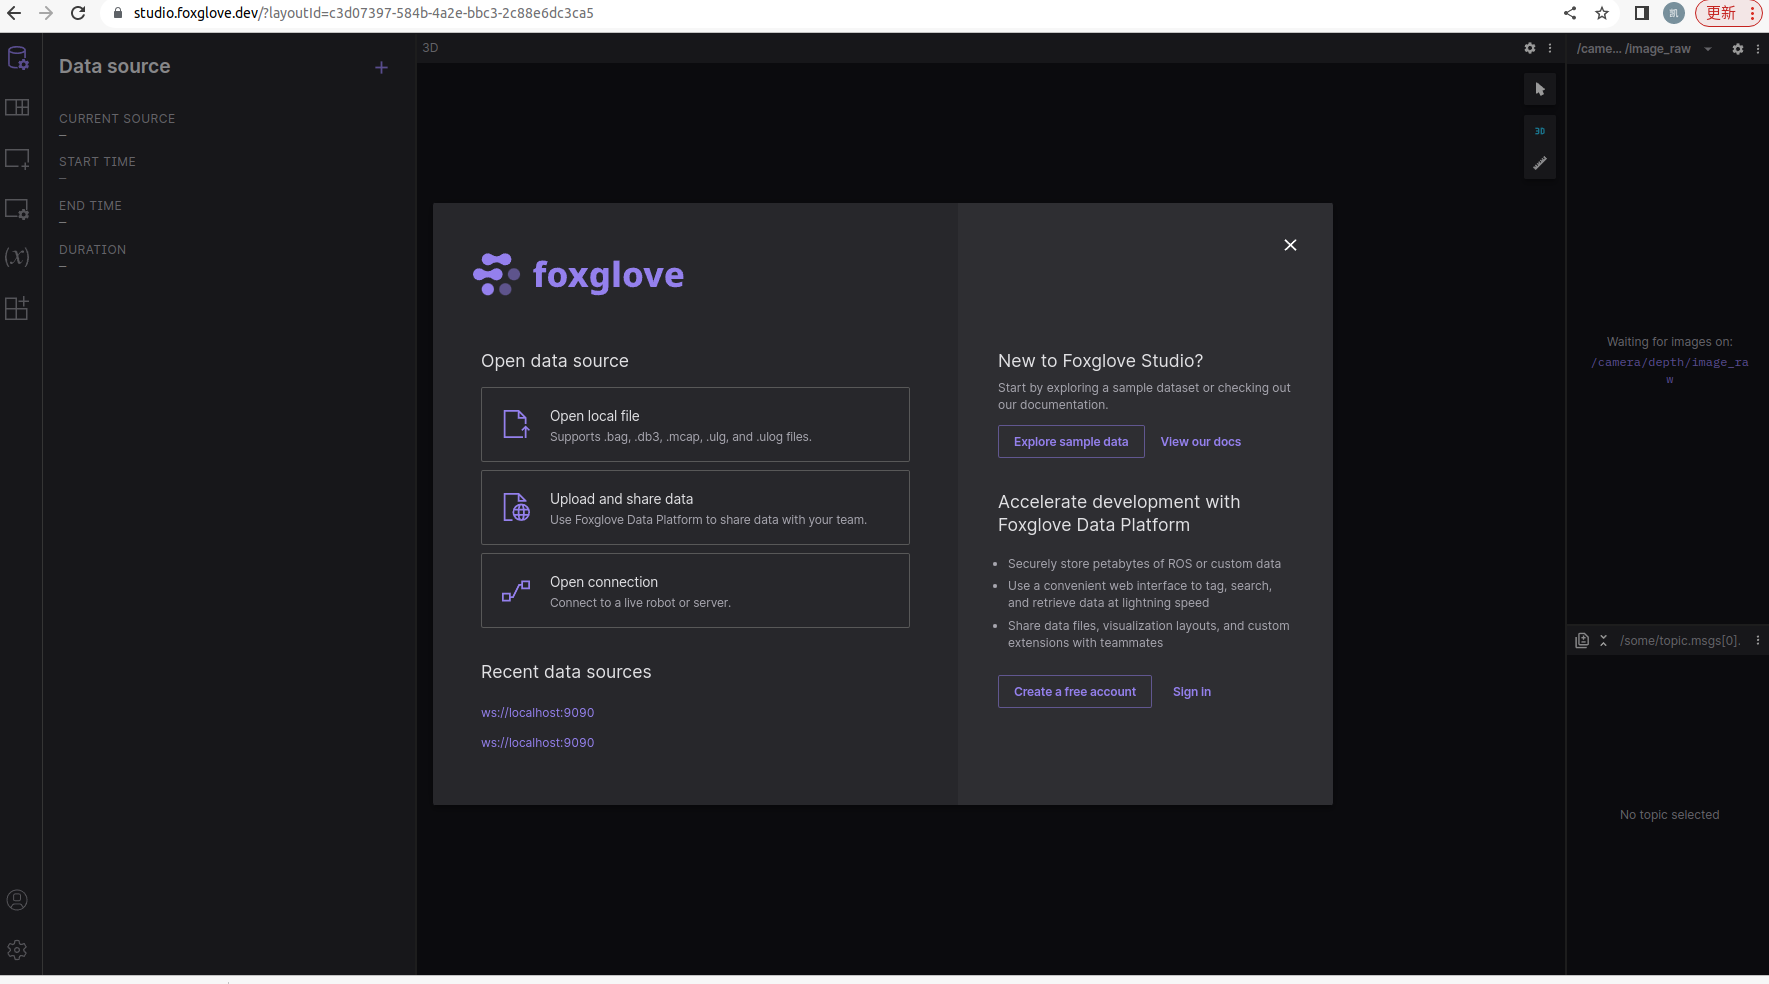Click Create a free account button
Viewport: 1769px width, 984px height.
[x=1075, y=692]
